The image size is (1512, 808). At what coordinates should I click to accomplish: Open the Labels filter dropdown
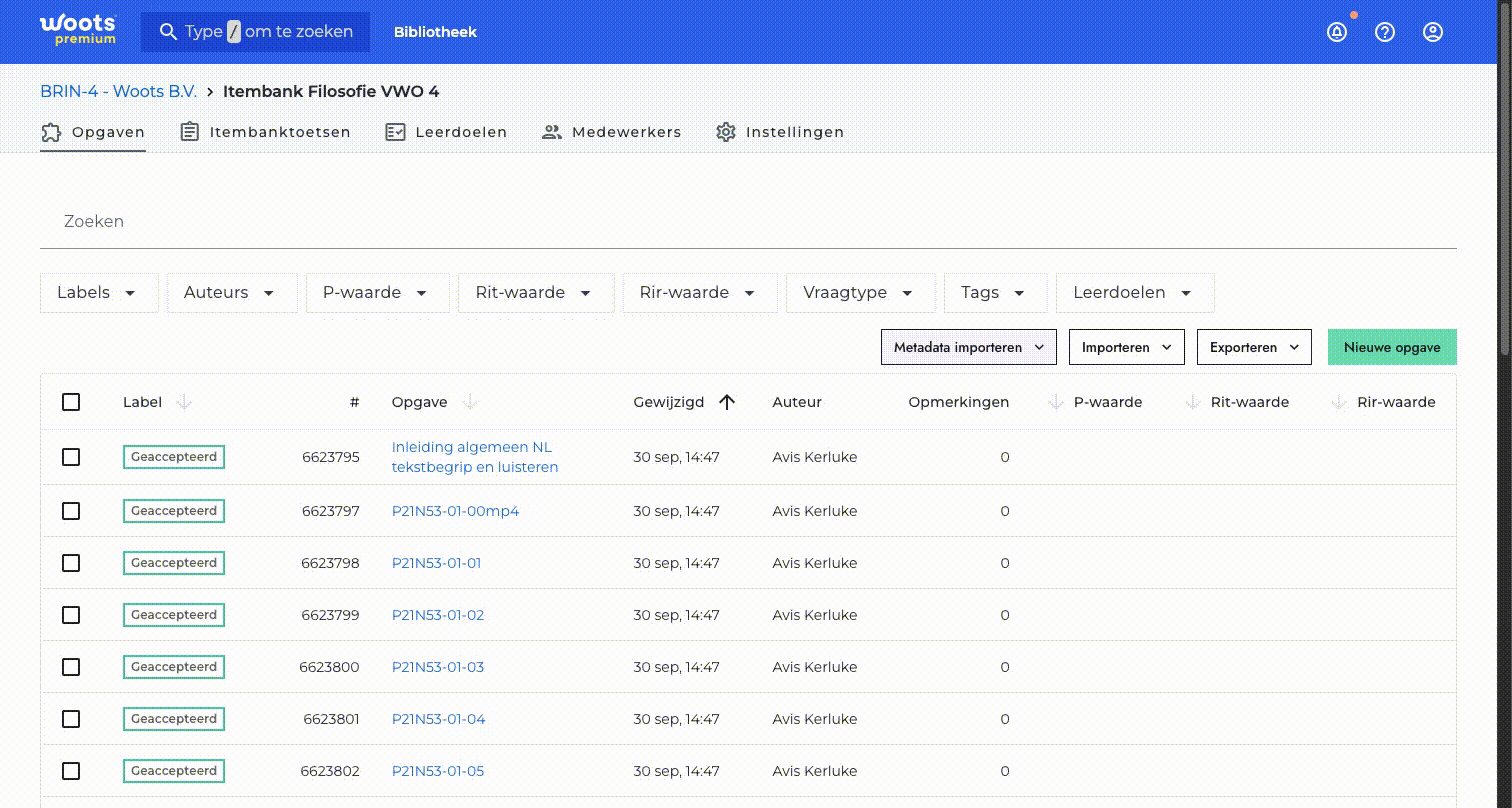99,293
